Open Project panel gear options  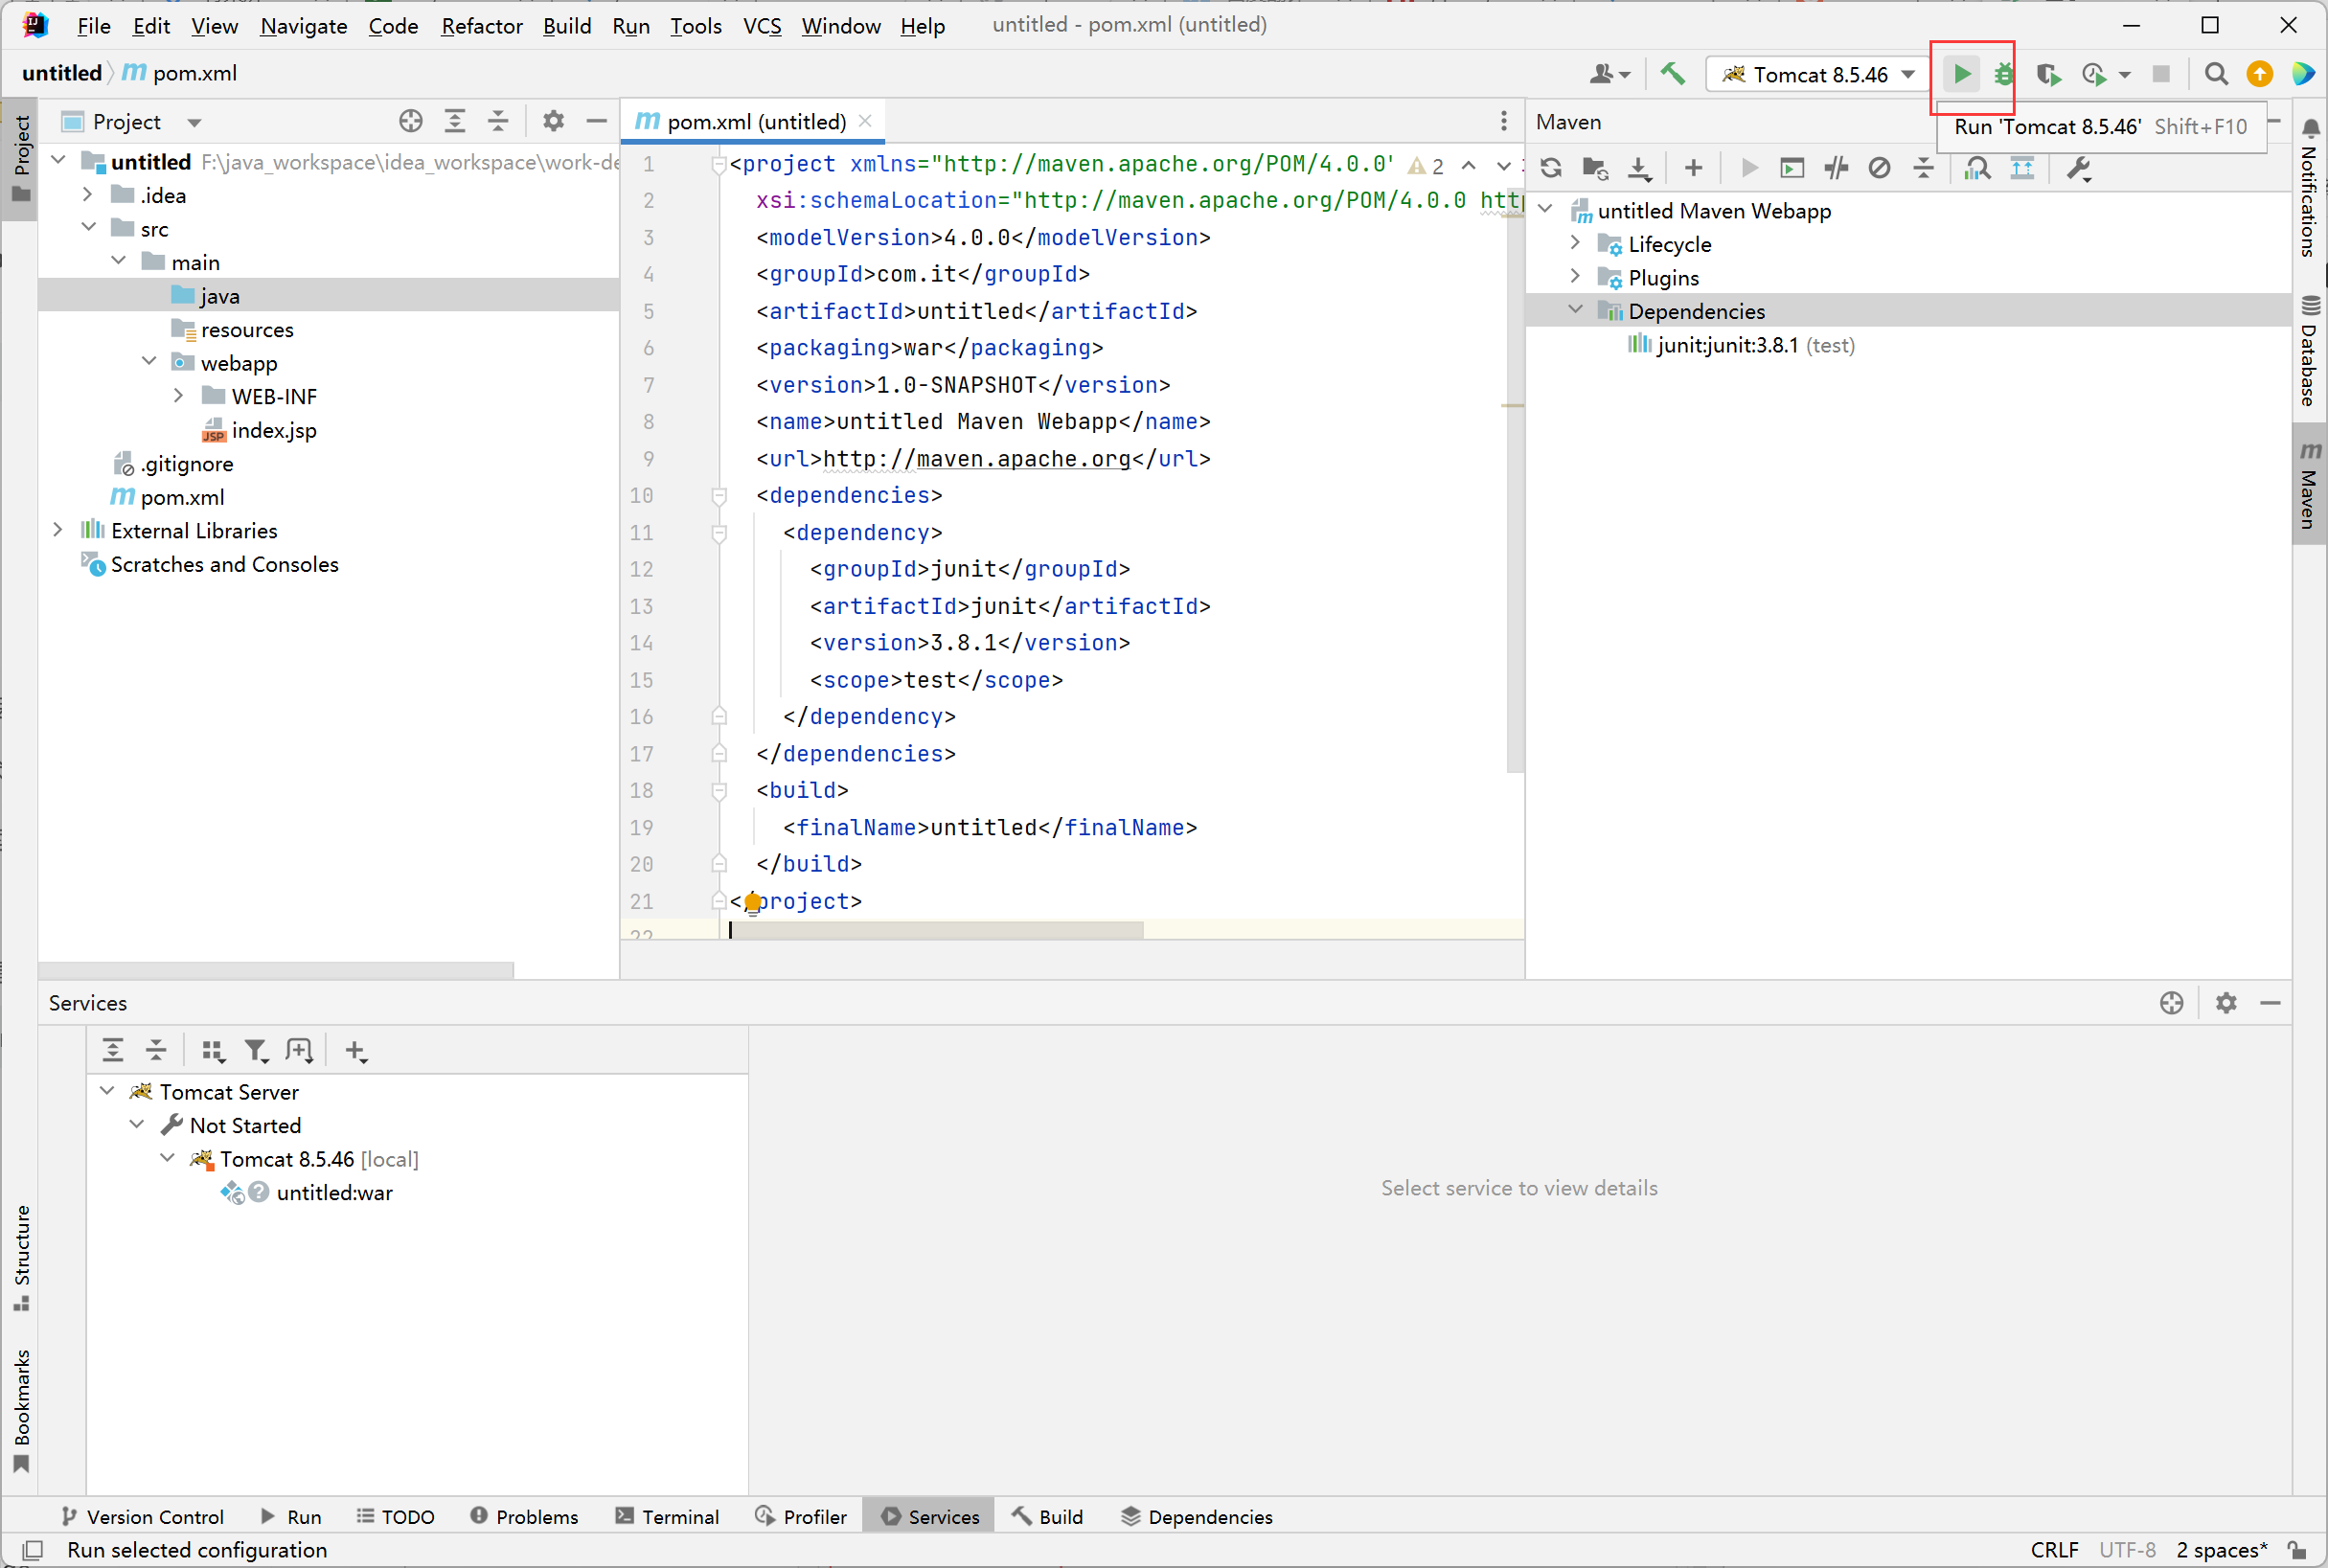pyautogui.click(x=553, y=121)
